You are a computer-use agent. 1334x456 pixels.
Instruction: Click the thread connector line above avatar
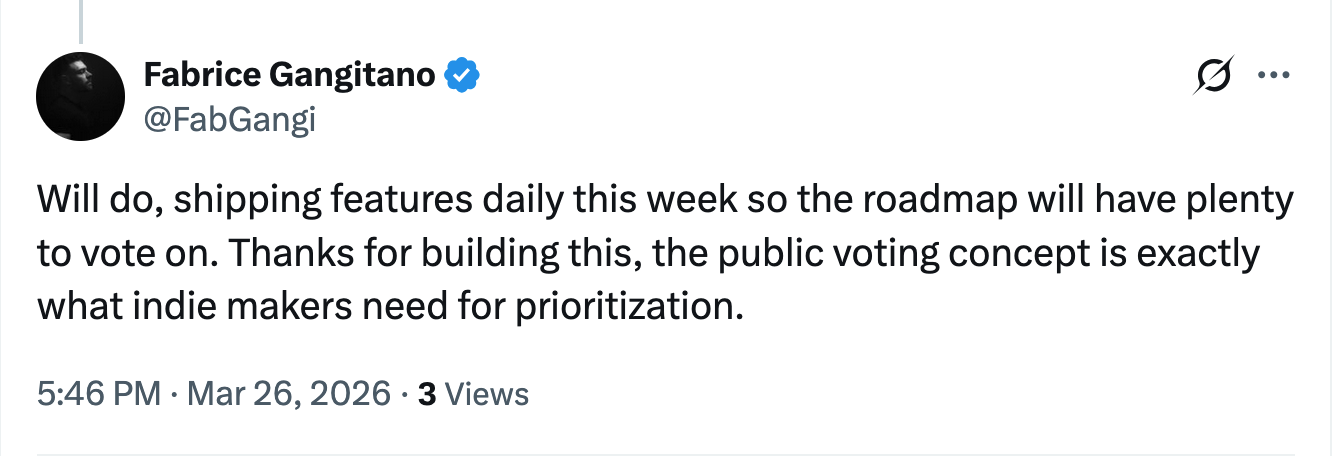(79, 20)
